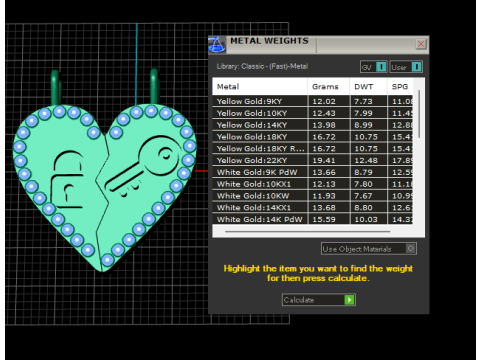Click the 12.02 grams value
The height and width of the screenshot is (360, 480).
(324, 102)
